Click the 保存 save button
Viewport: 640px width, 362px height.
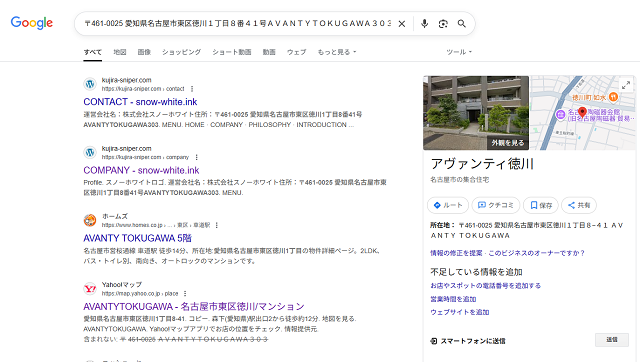coord(541,205)
